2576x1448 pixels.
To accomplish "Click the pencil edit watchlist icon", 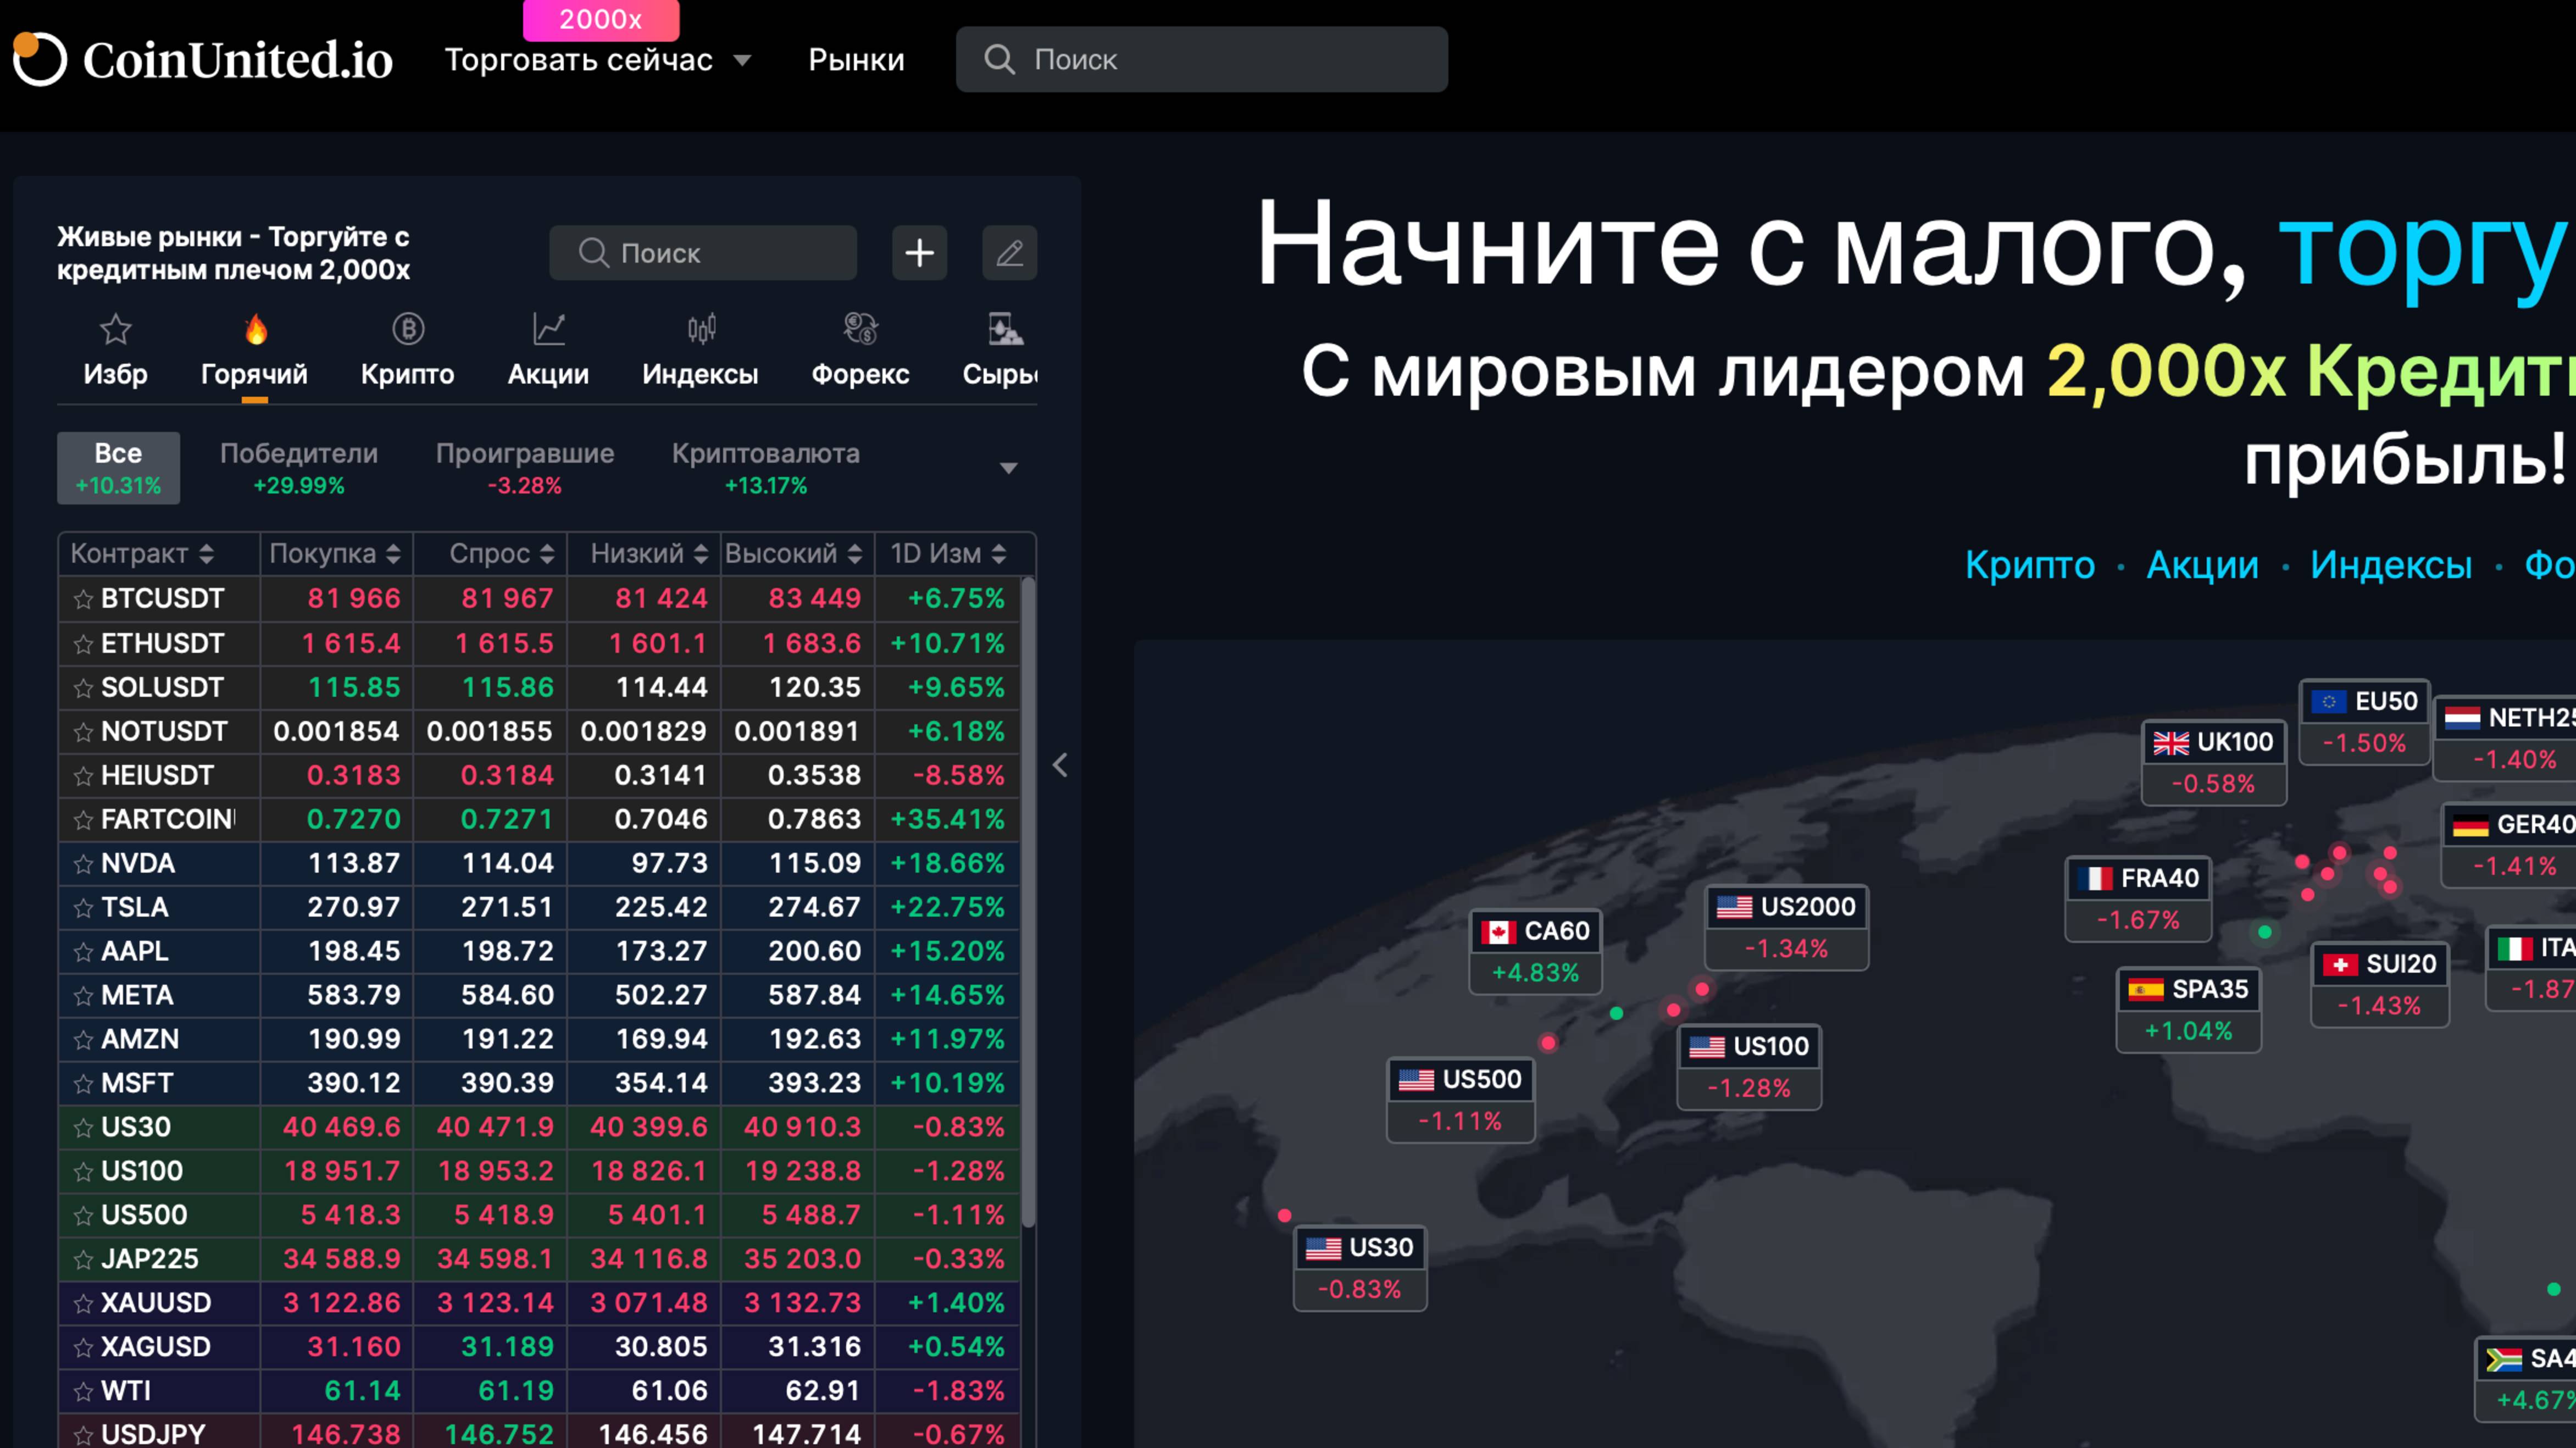I will pos(1009,253).
